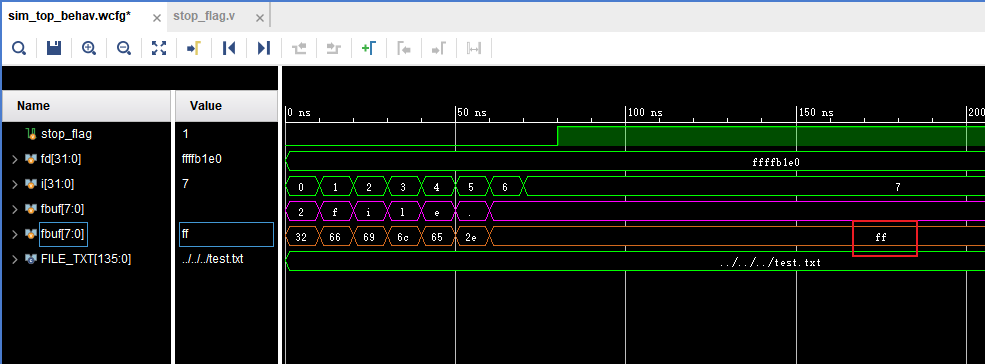The width and height of the screenshot is (985, 364).
Task: Expand the fd[31:0] signal
Action: [x=15, y=159]
